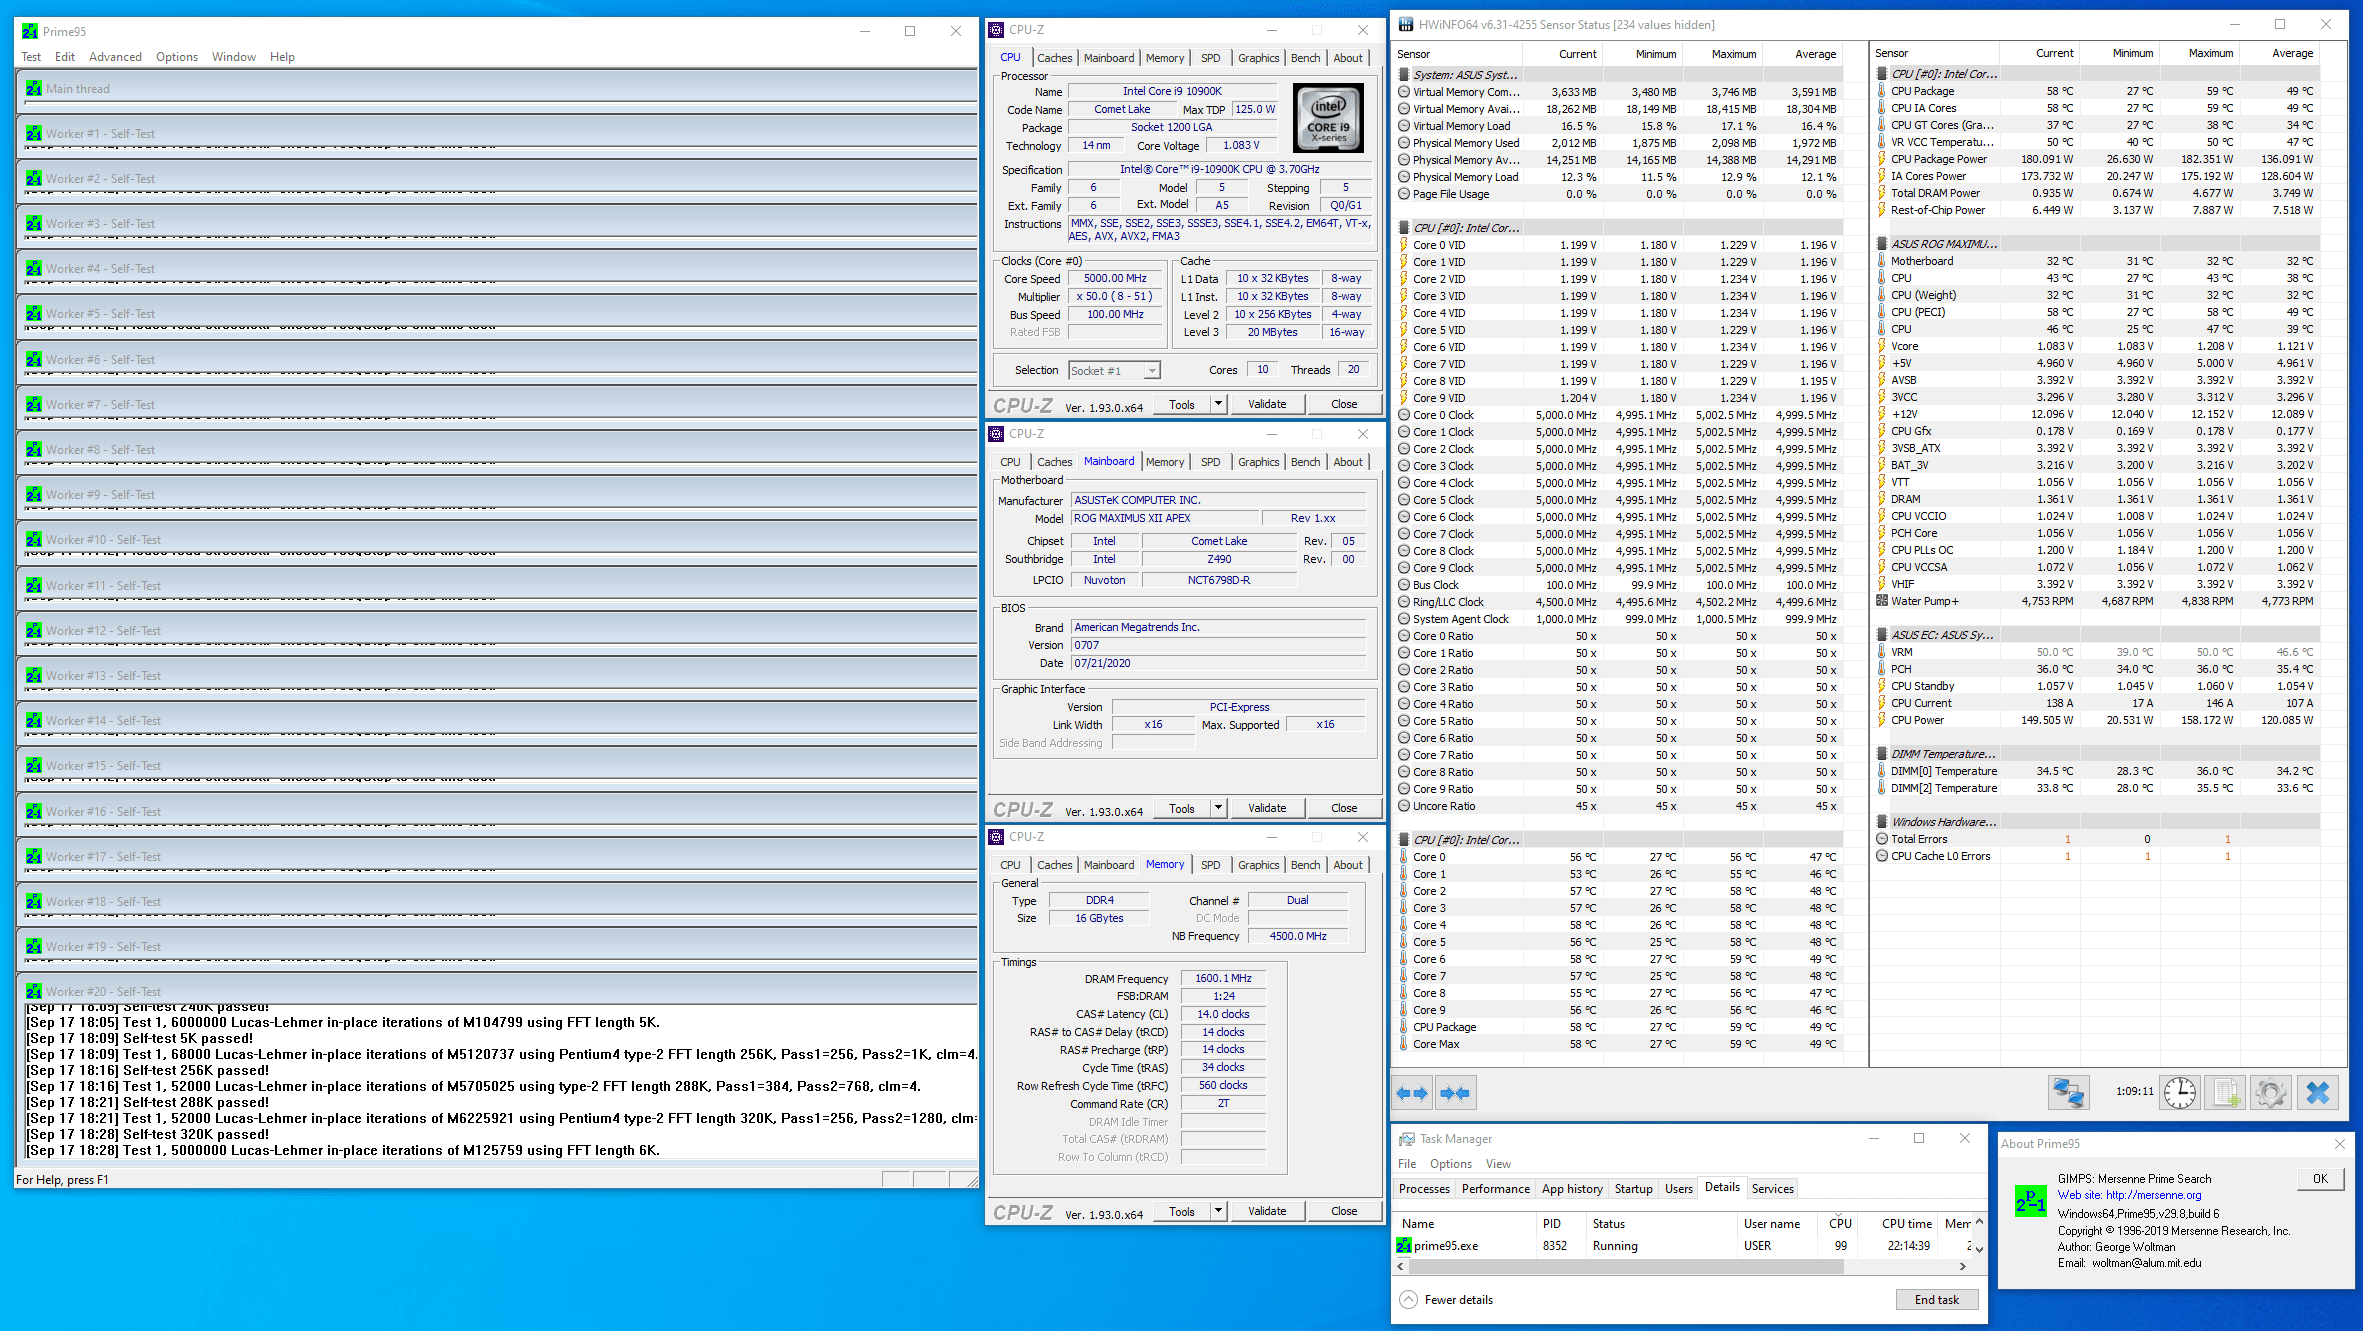This screenshot has width=2363, height=1331.
Task: Click Worker #20 Self-Test icon
Action: pos(34,991)
